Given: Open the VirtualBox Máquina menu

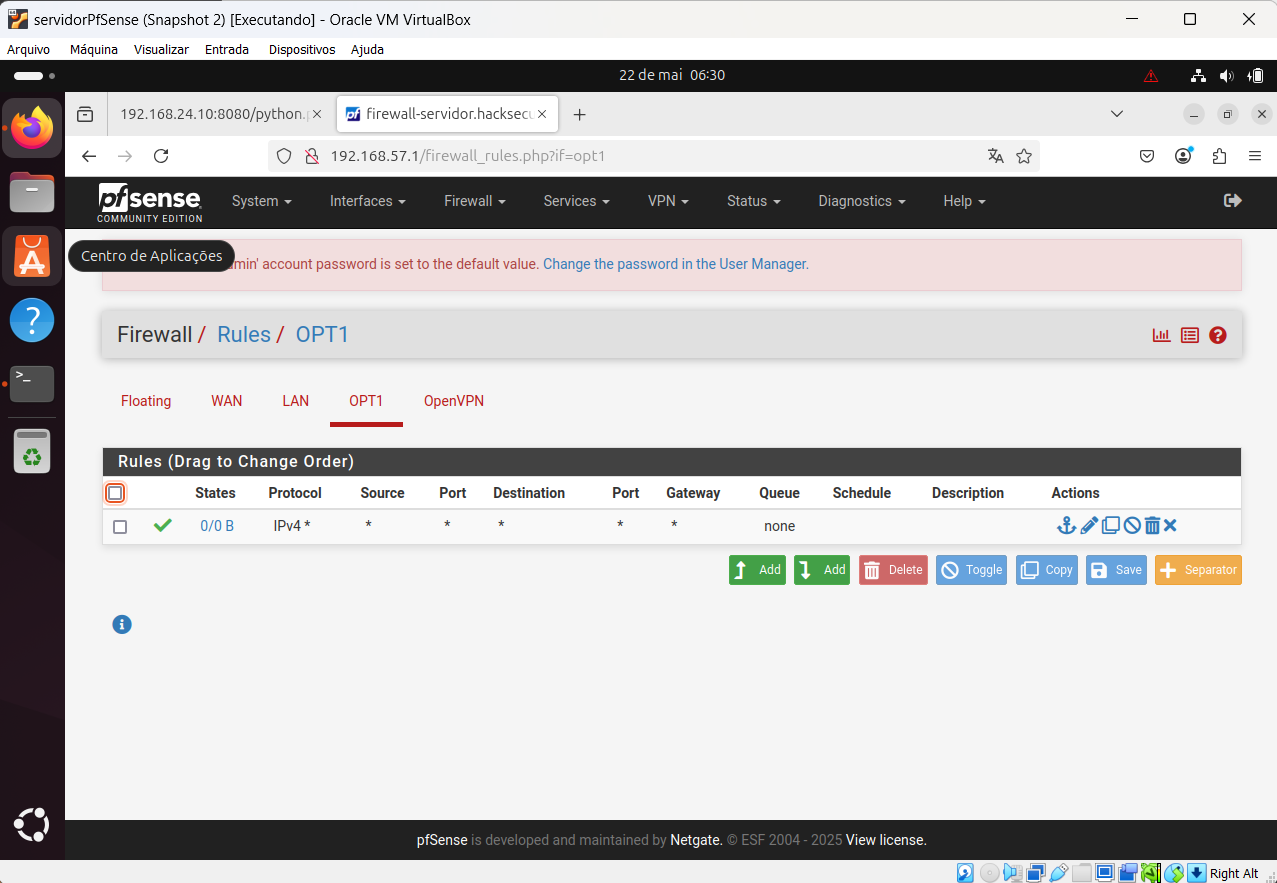Looking at the screenshot, I should coord(94,49).
